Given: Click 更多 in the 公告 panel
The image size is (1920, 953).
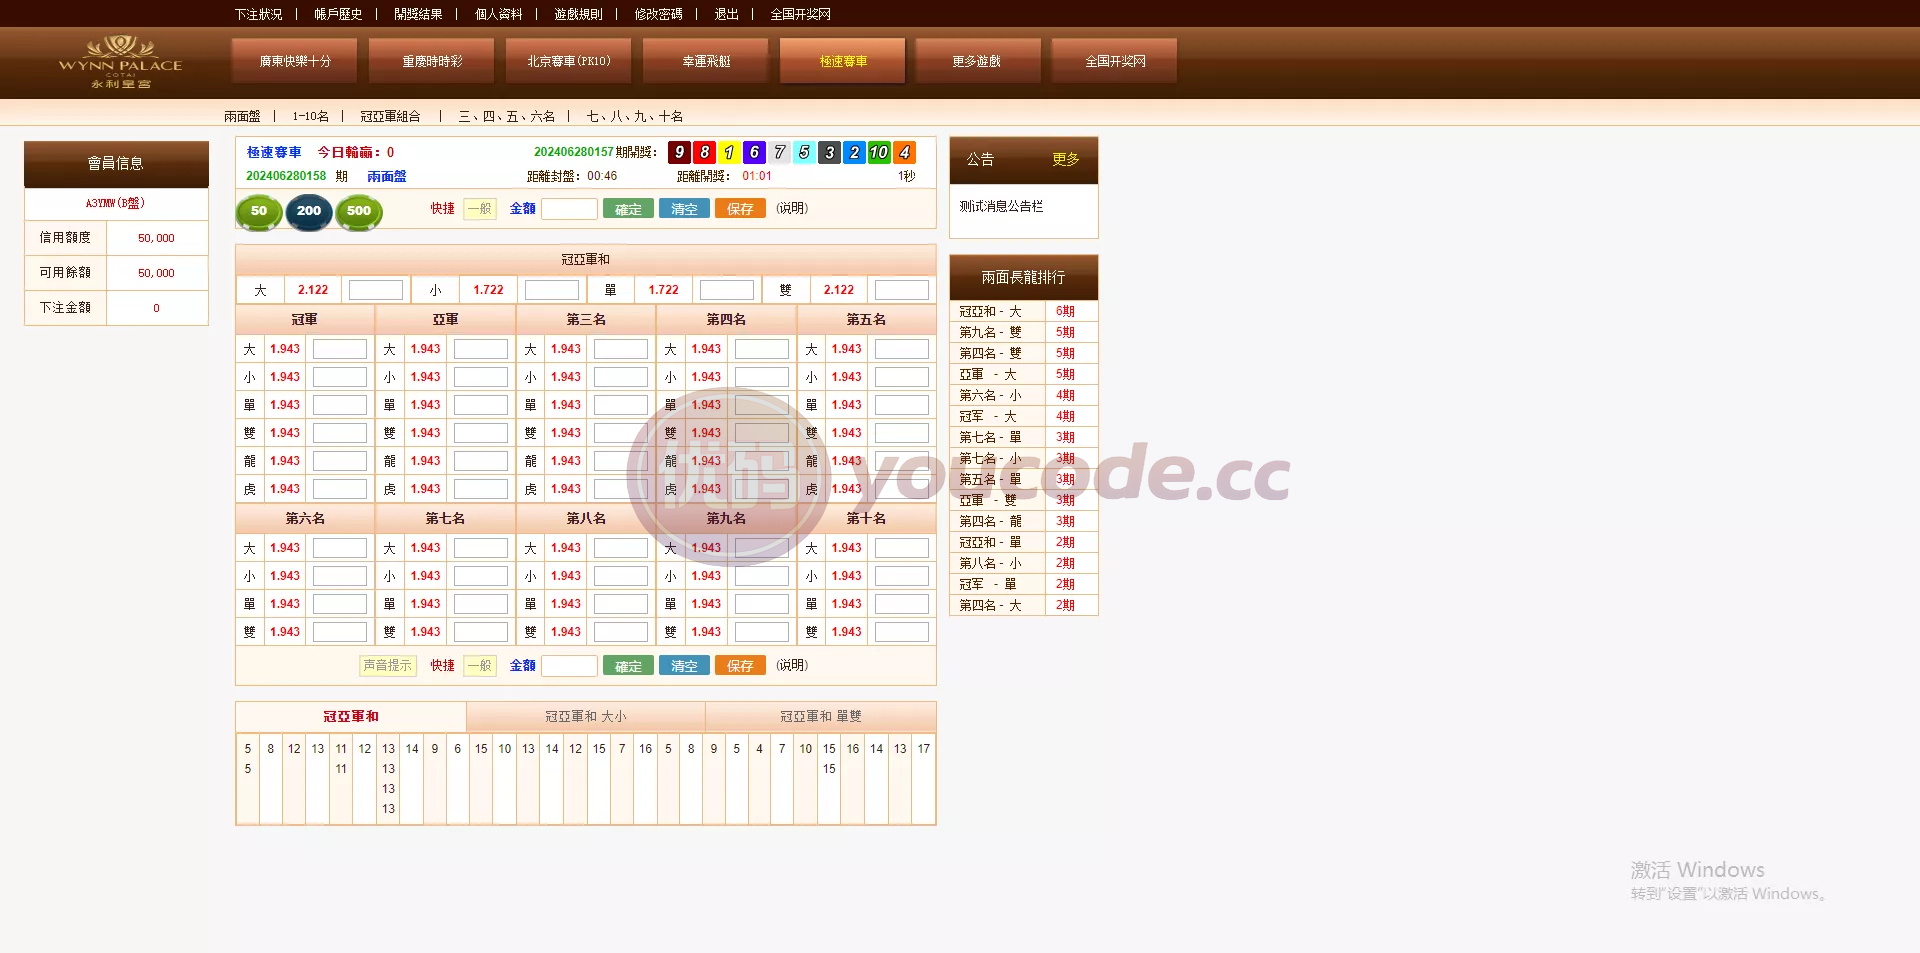Looking at the screenshot, I should click(x=1065, y=160).
